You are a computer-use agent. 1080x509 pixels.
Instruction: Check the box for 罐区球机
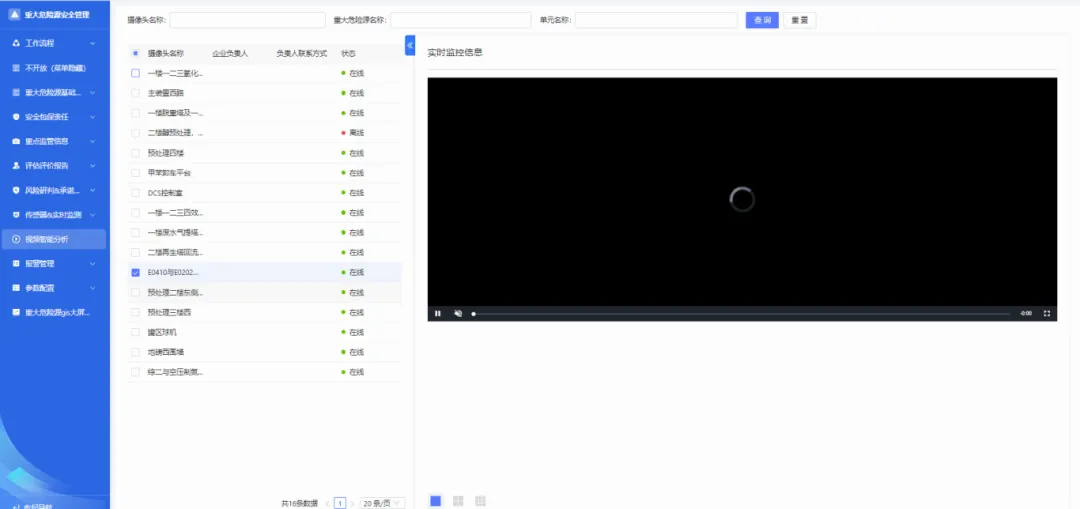click(x=135, y=333)
